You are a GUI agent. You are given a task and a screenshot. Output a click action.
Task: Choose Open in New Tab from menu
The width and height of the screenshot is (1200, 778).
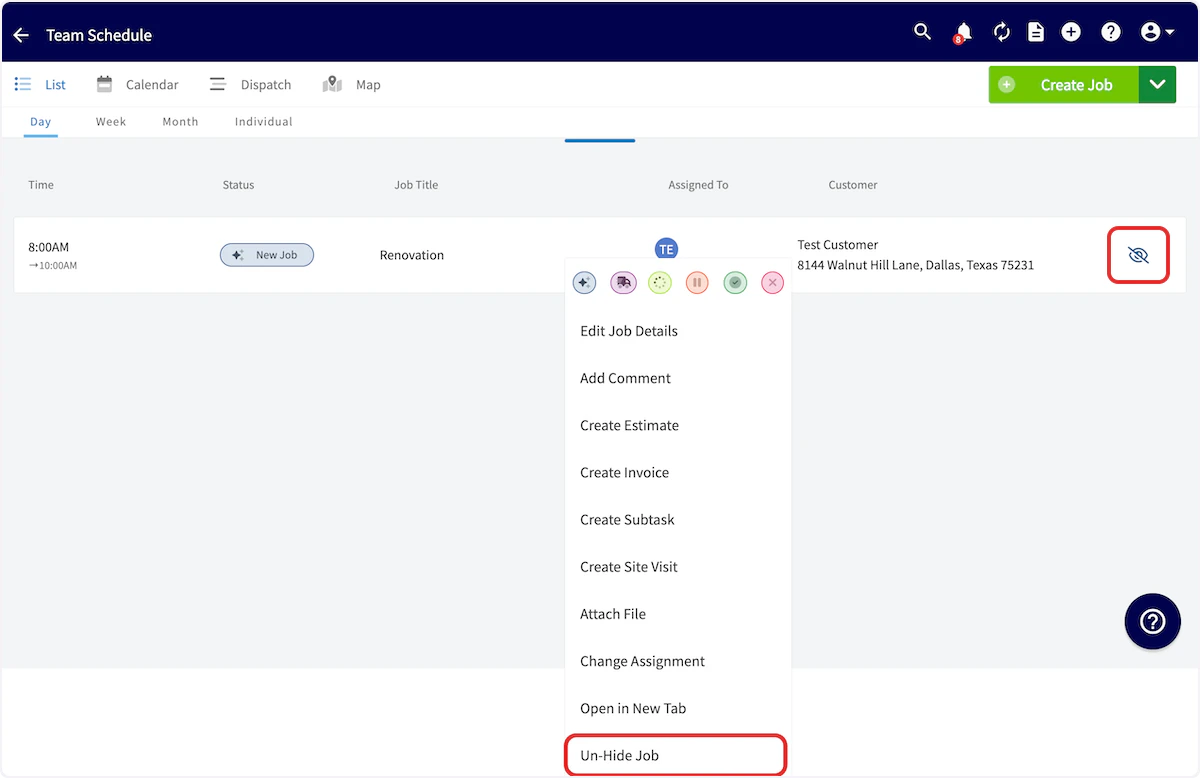[x=678, y=708]
